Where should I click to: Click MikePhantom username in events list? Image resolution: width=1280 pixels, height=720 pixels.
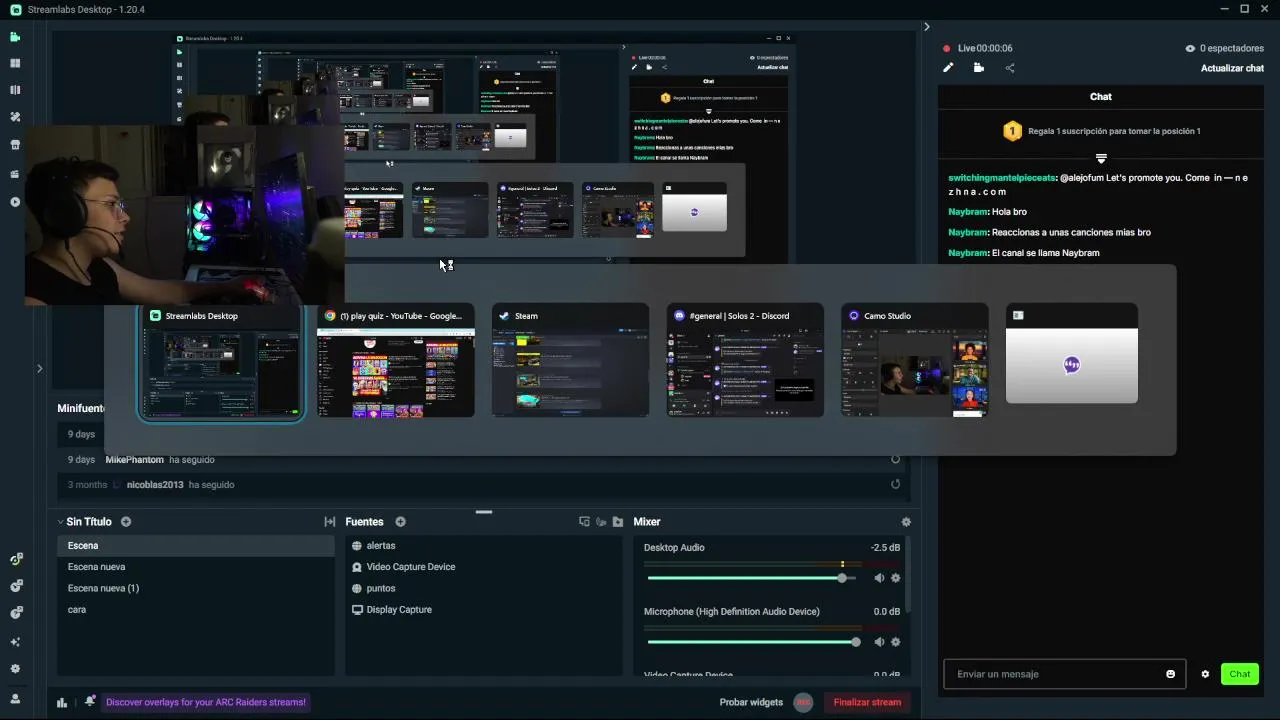pos(134,460)
